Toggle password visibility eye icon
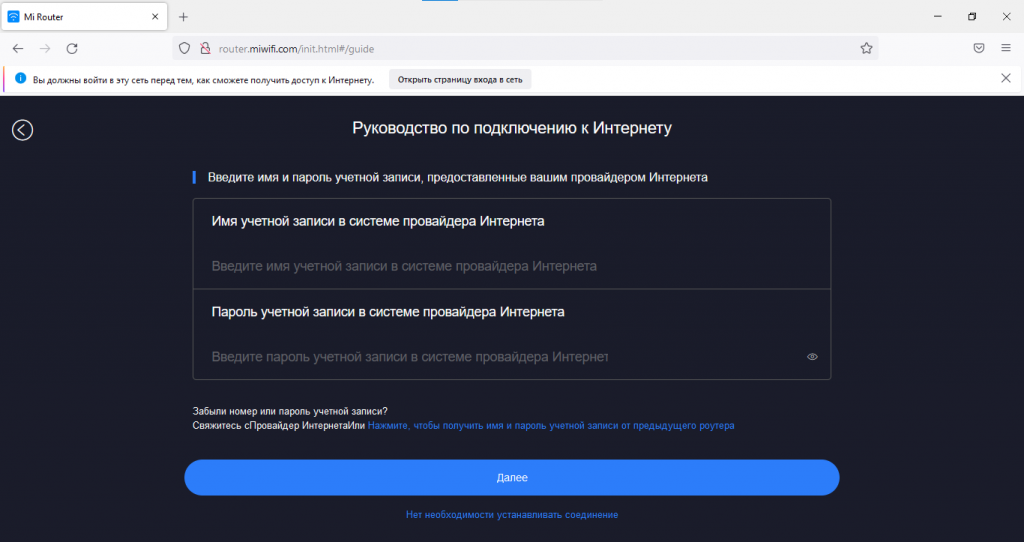Image resolution: width=1024 pixels, height=542 pixels. coord(812,357)
